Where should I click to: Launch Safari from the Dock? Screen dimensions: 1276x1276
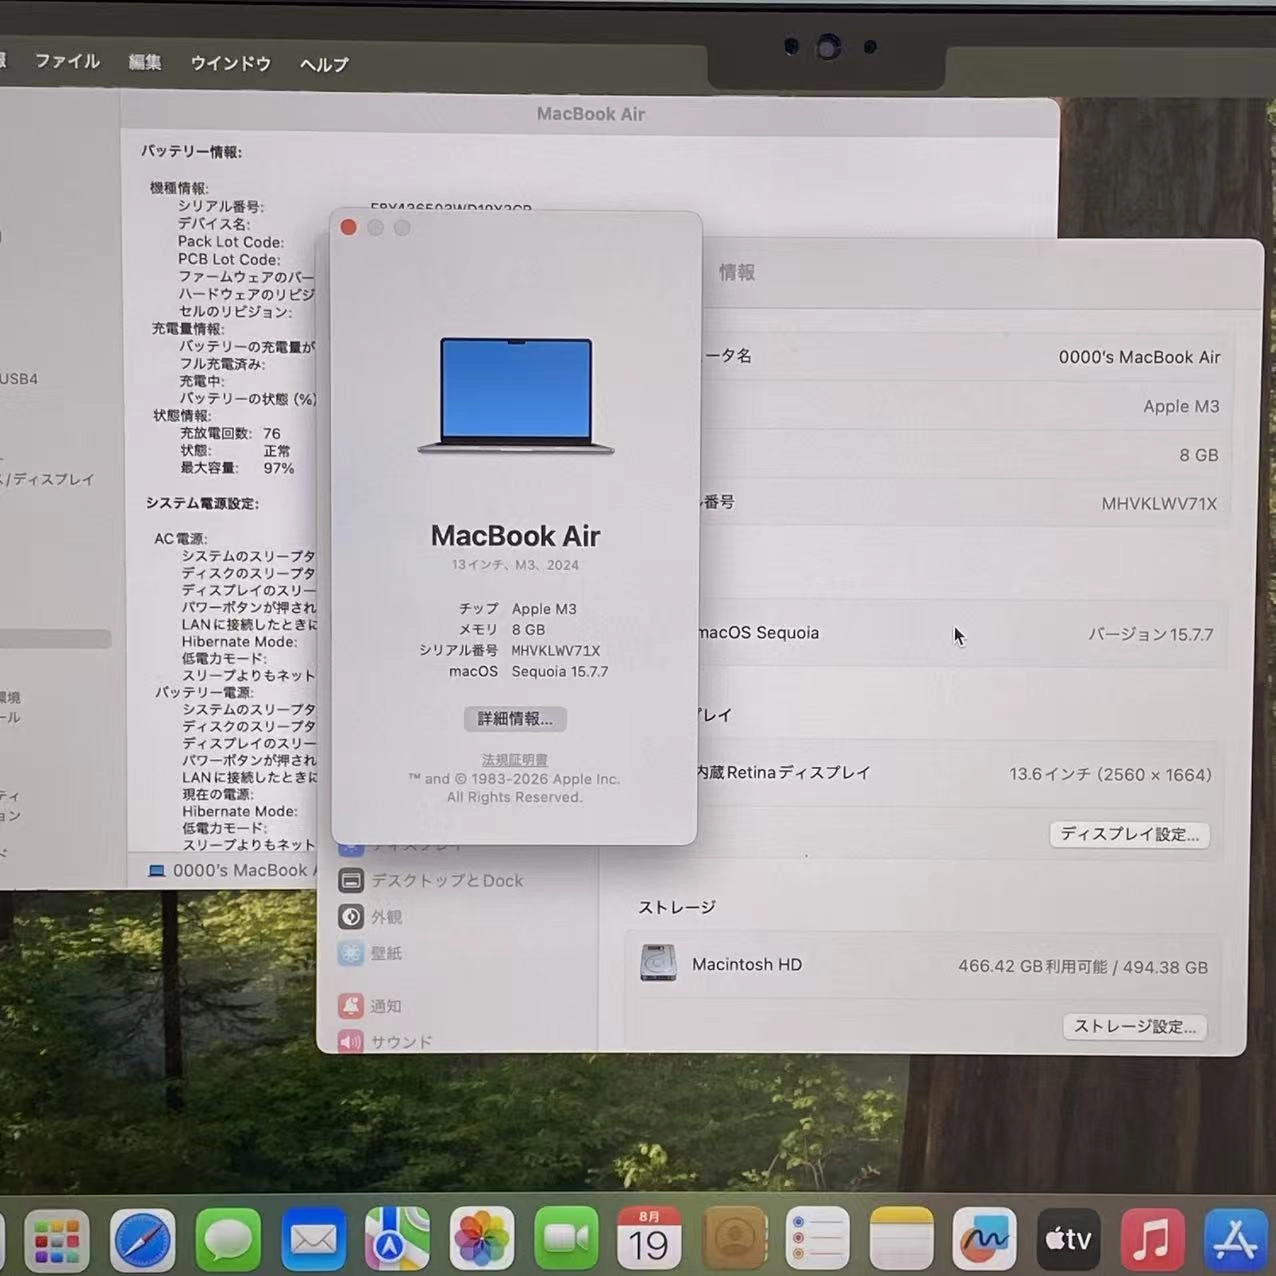click(142, 1240)
